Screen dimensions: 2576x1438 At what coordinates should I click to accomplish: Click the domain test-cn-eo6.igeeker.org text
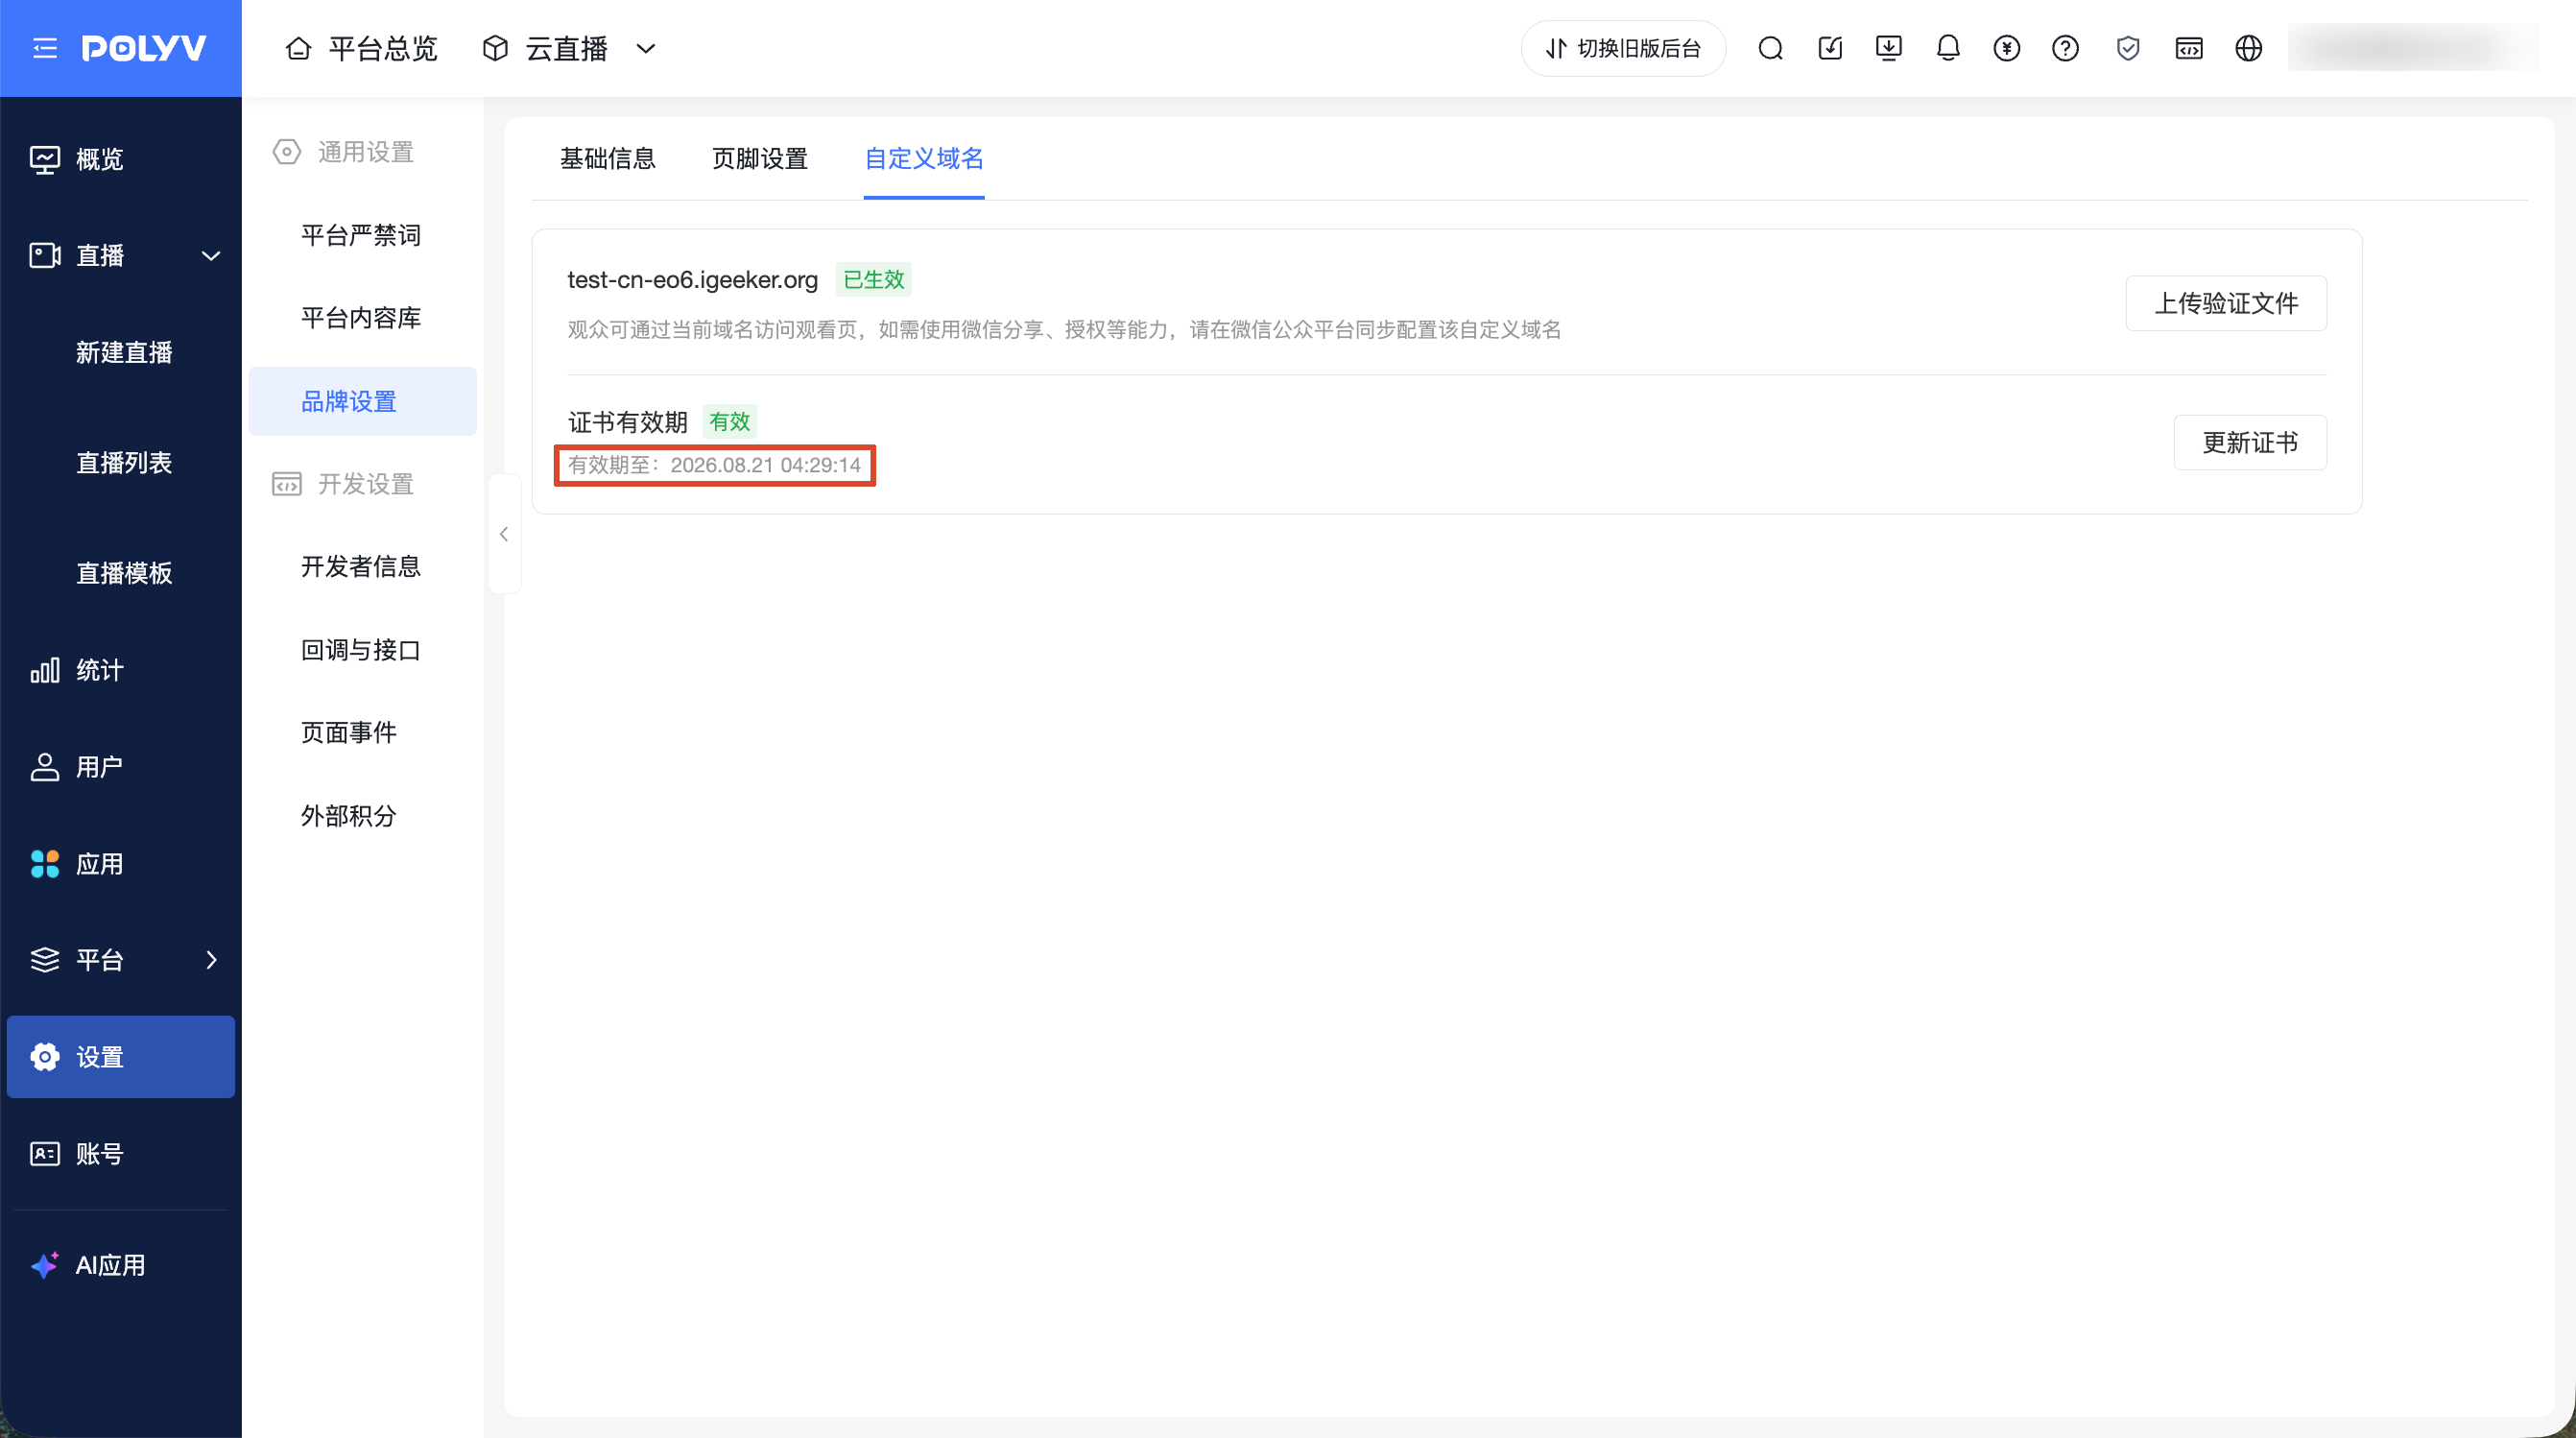click(x=693, y=280)
